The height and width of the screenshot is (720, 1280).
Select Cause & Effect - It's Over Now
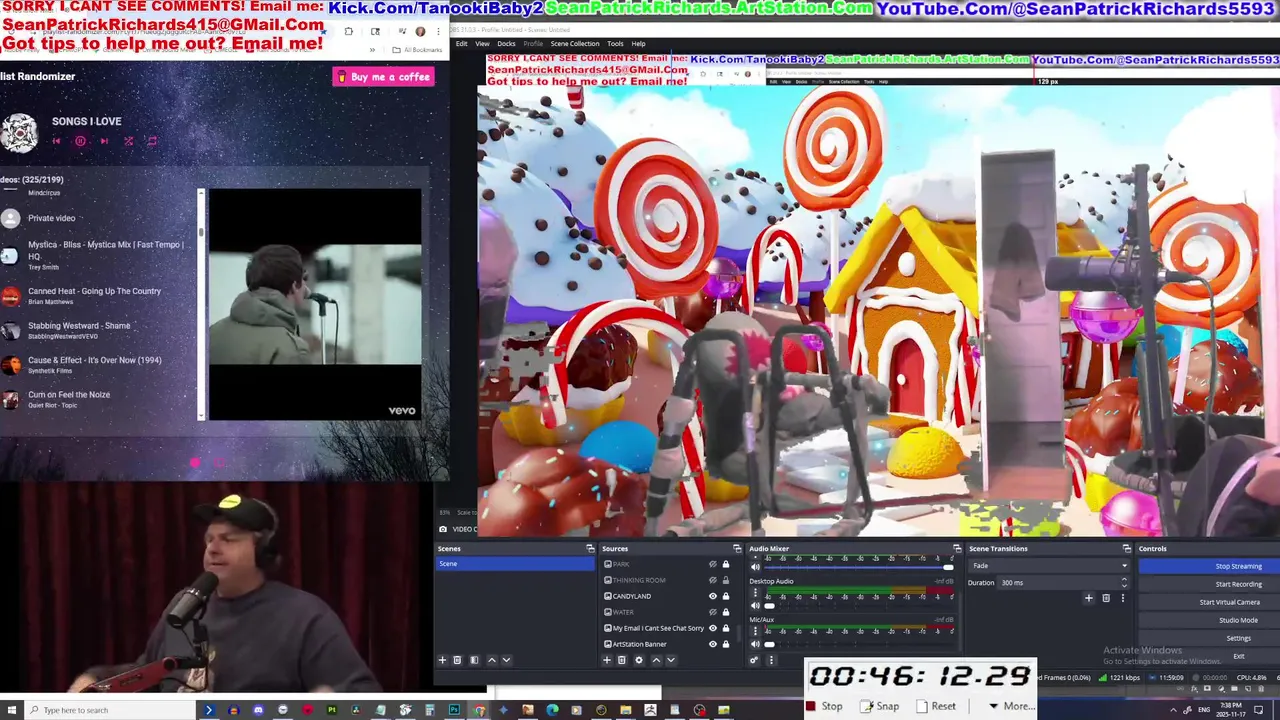(94, 364)
